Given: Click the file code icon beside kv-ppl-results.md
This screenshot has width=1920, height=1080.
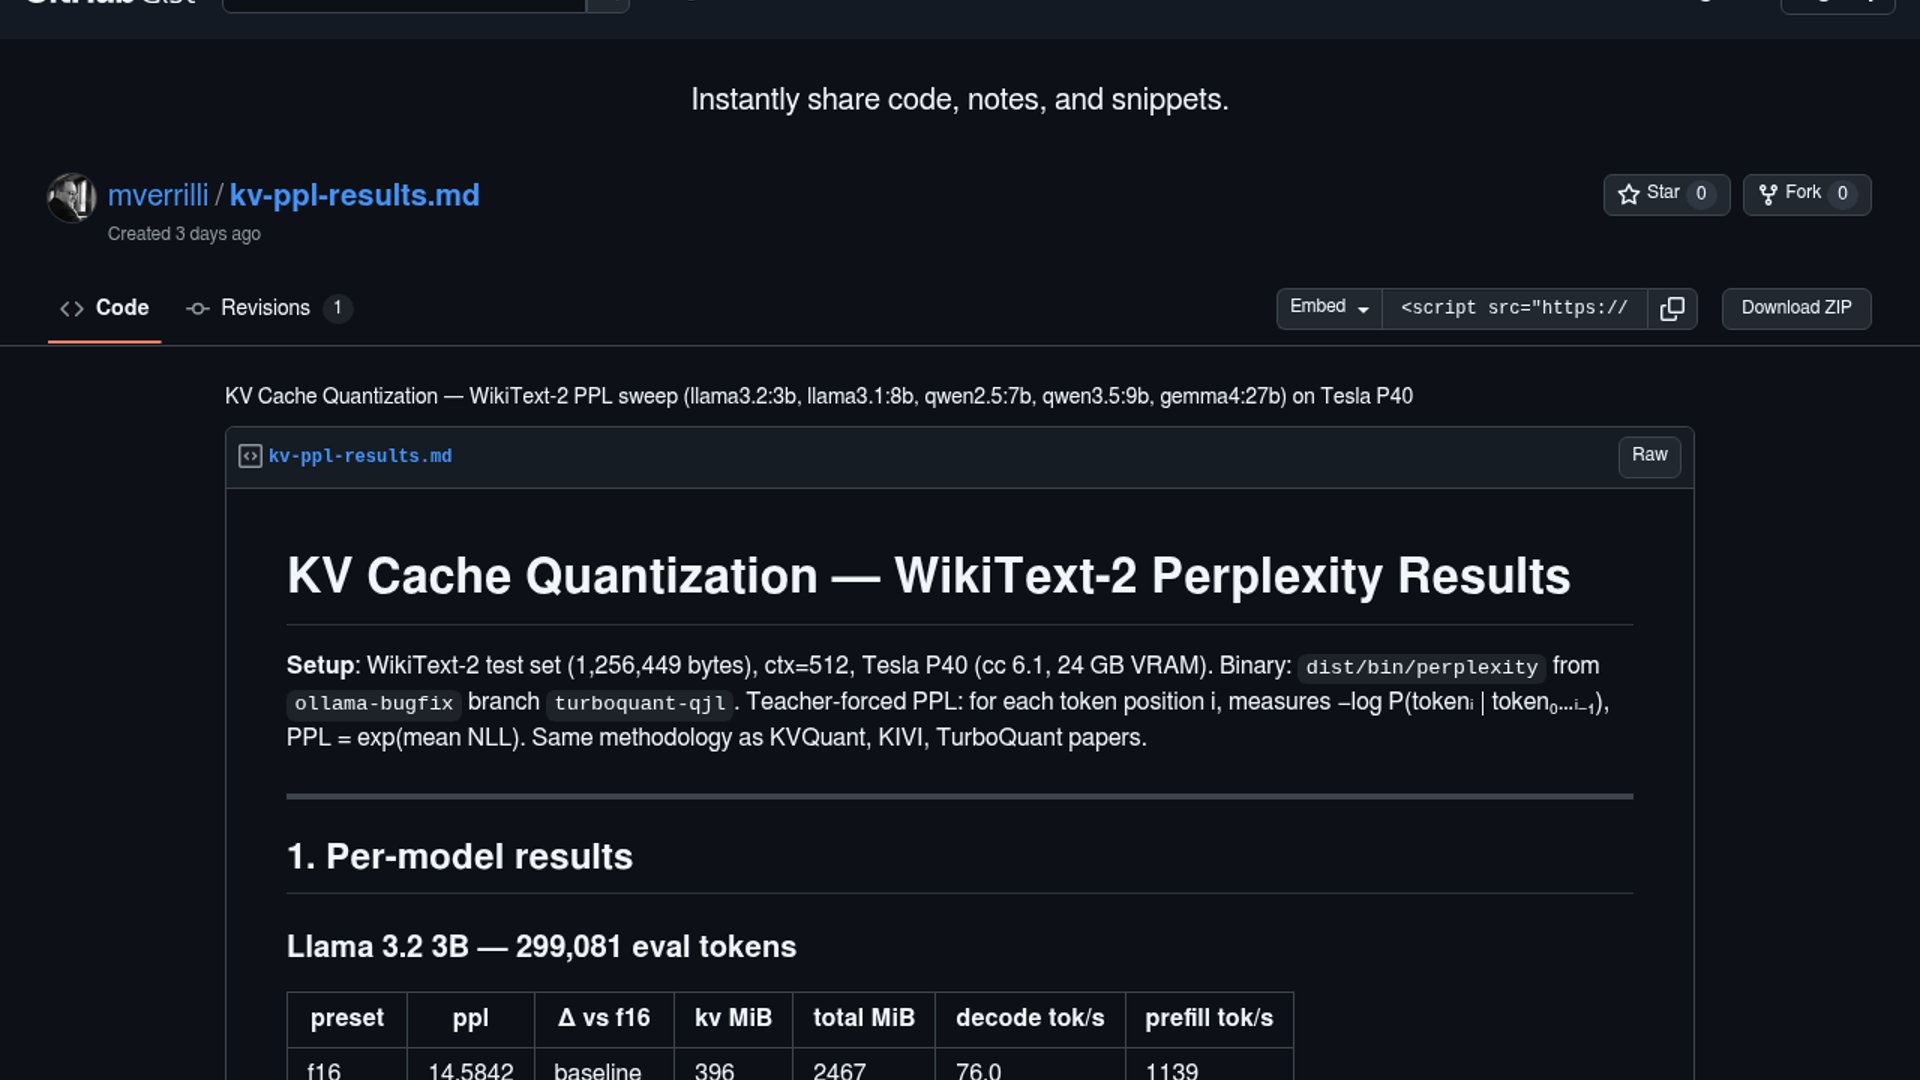Looking at the screenshot, I should tap(250, 456).
